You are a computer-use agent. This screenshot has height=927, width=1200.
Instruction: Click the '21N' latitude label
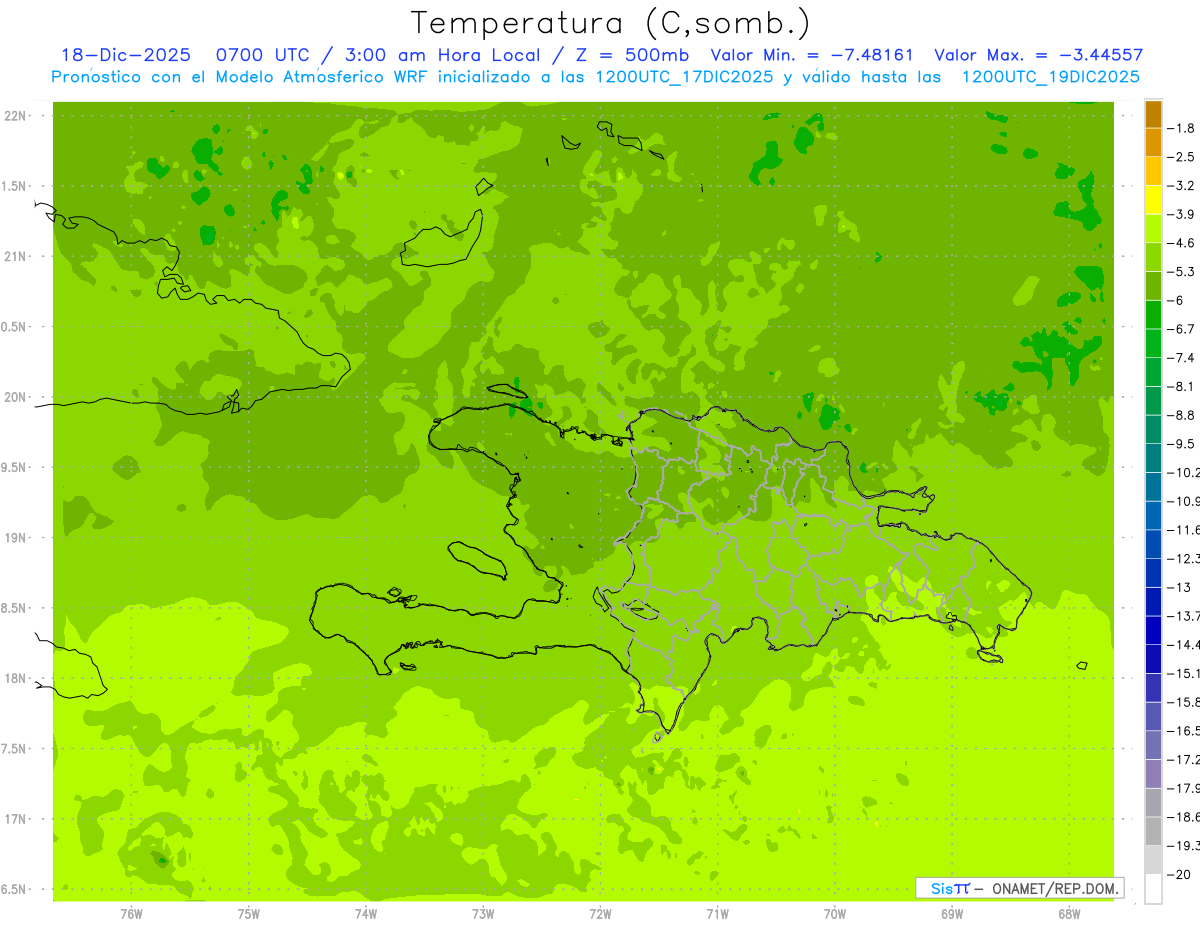coord(17,256)
